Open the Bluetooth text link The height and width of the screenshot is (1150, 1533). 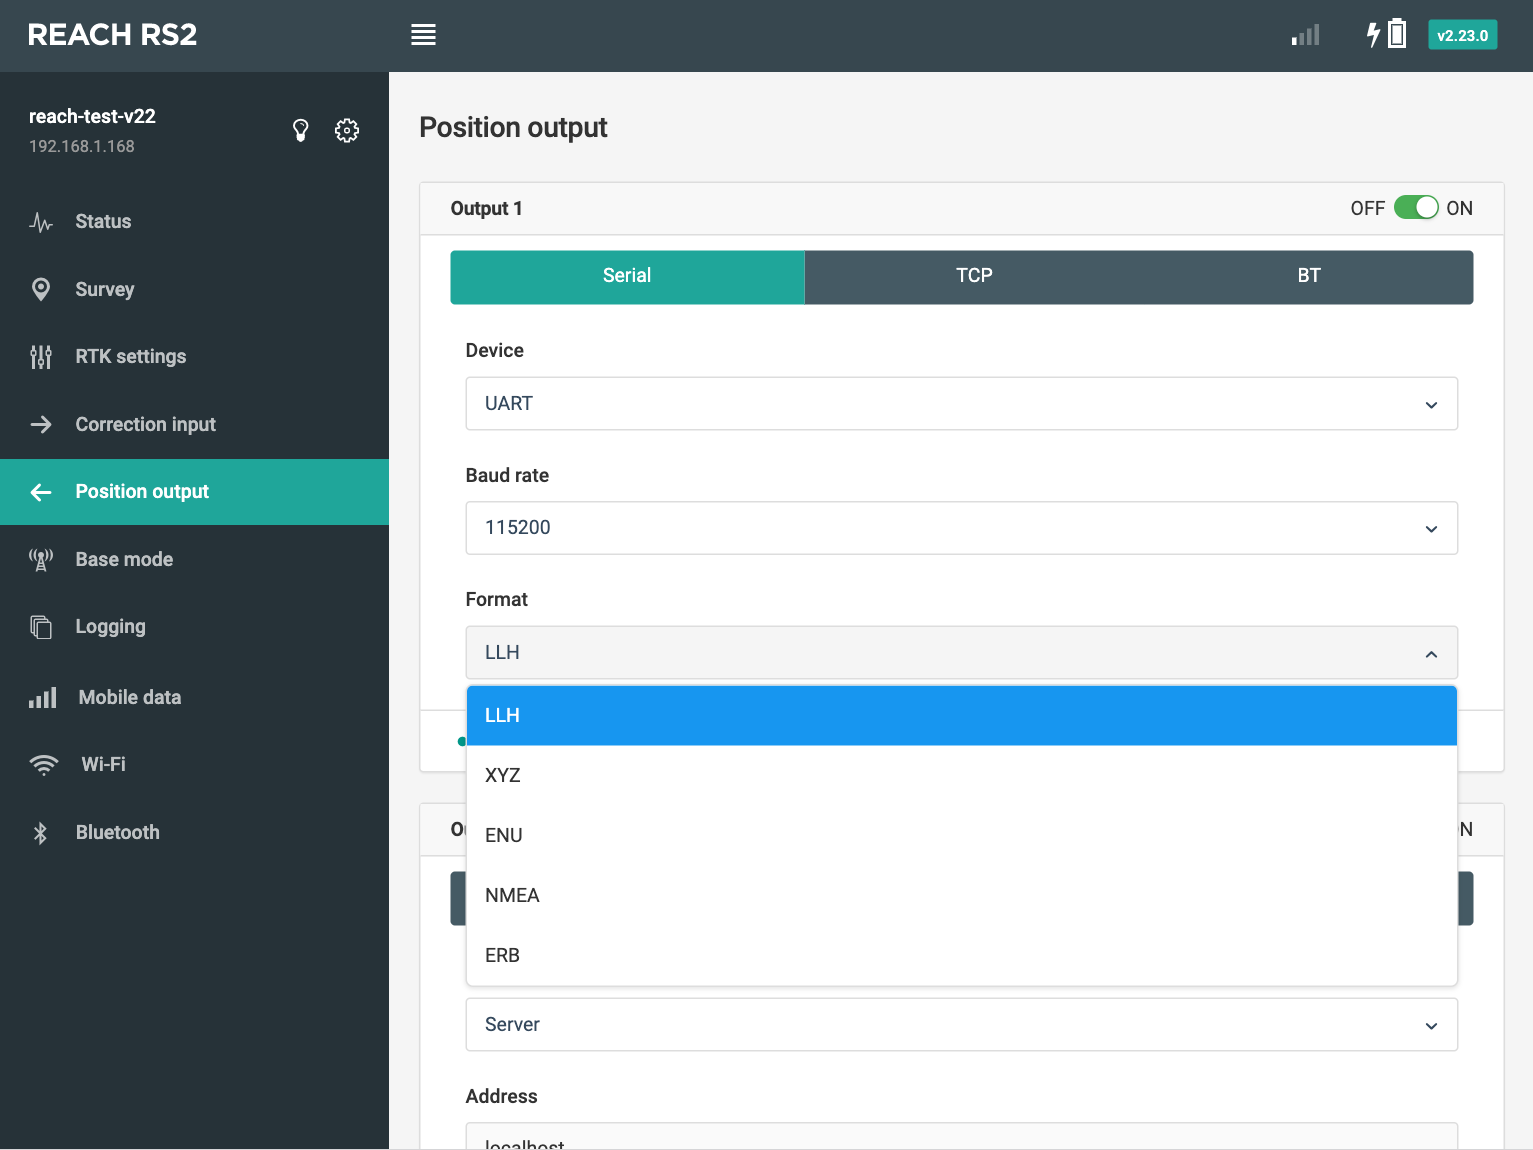118,832
